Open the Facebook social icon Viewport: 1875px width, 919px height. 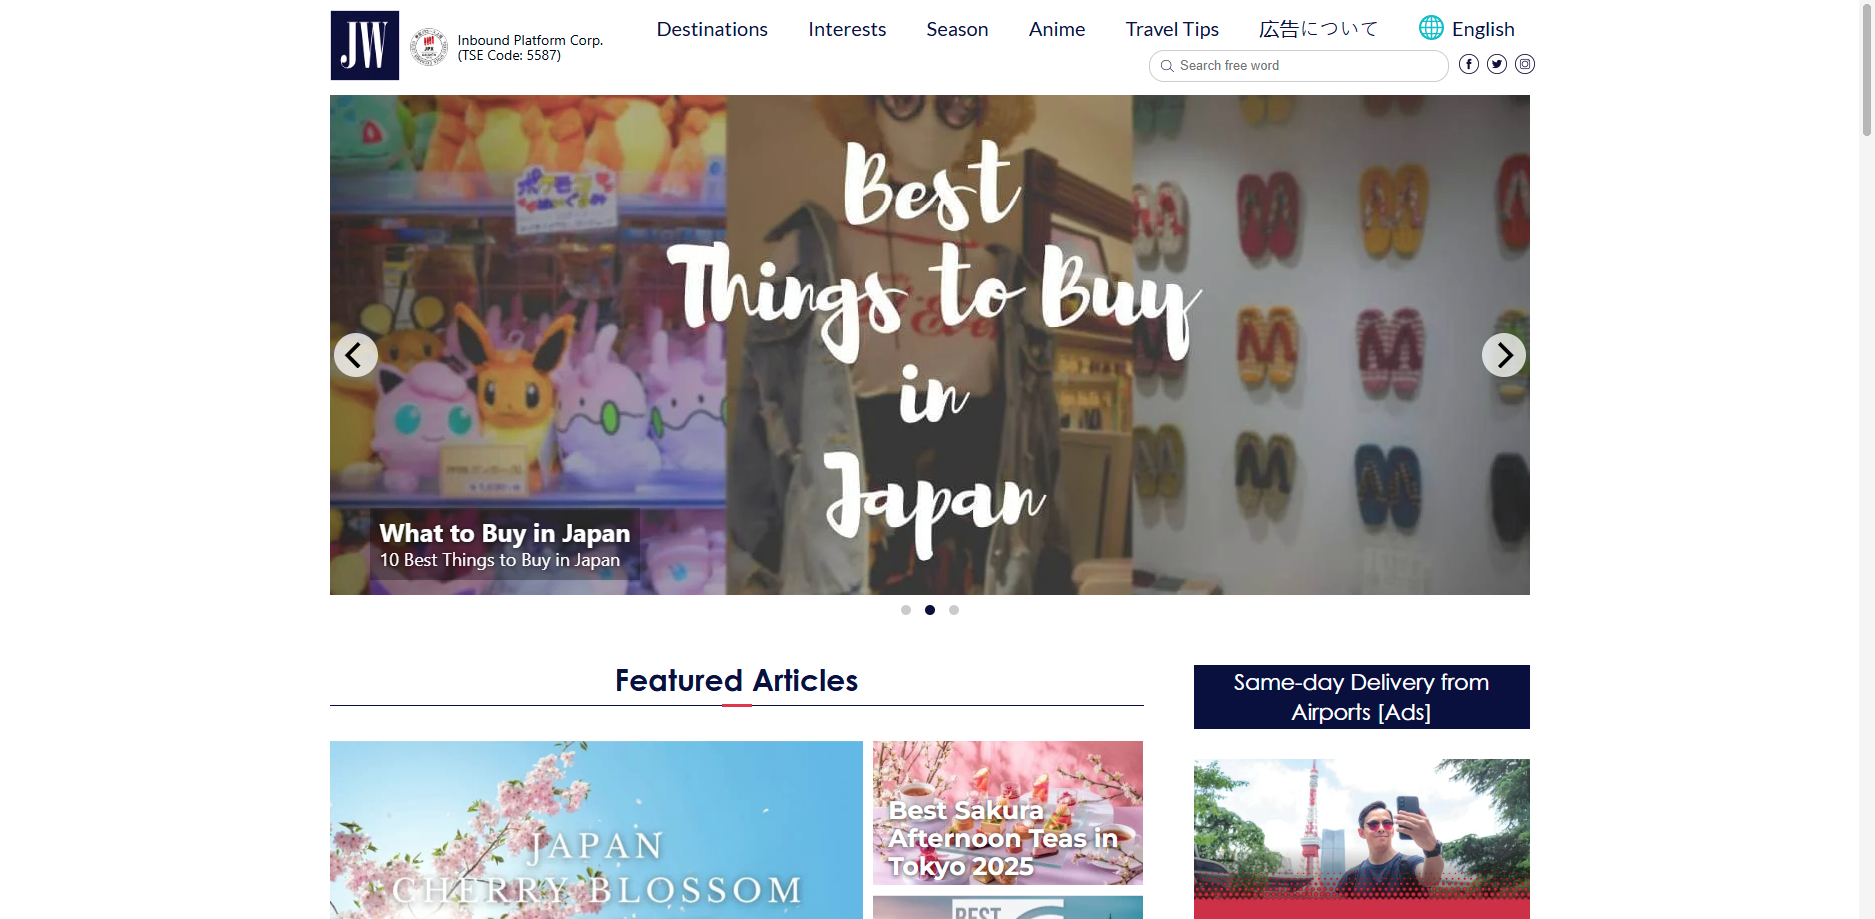coord(1469,64)
